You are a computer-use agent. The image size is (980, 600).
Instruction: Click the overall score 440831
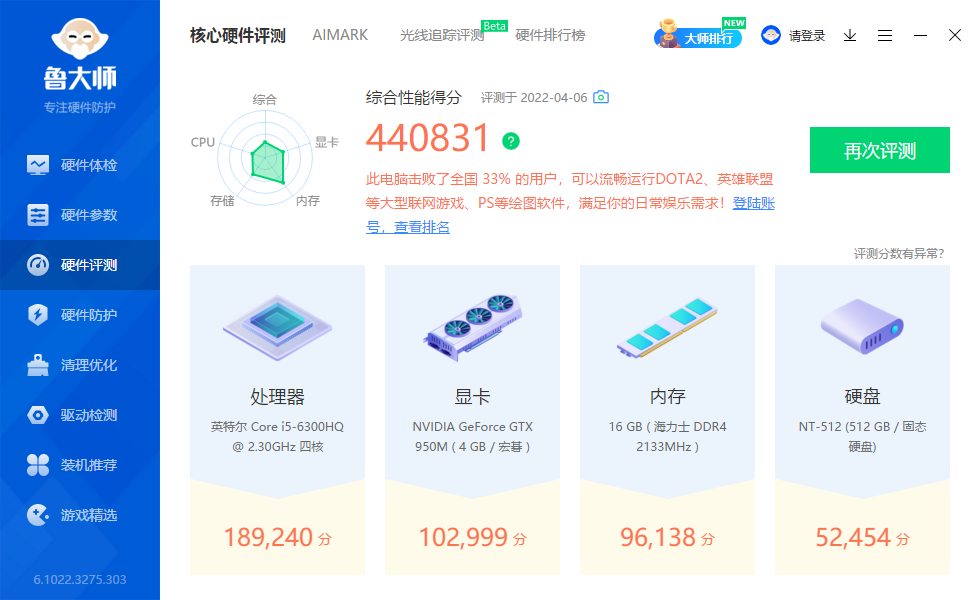coord(428,138)
